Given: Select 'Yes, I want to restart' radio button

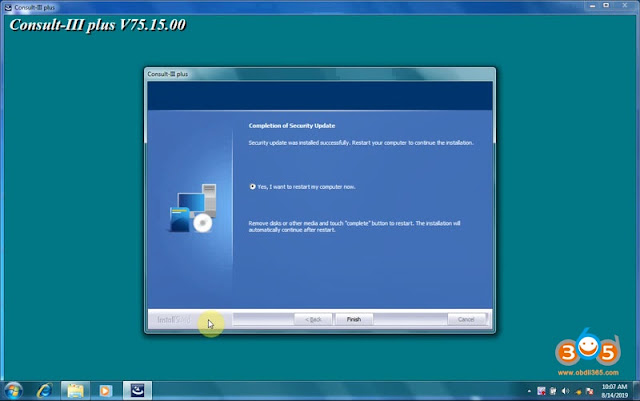Looking at the screenshot, I should point(253,187).
